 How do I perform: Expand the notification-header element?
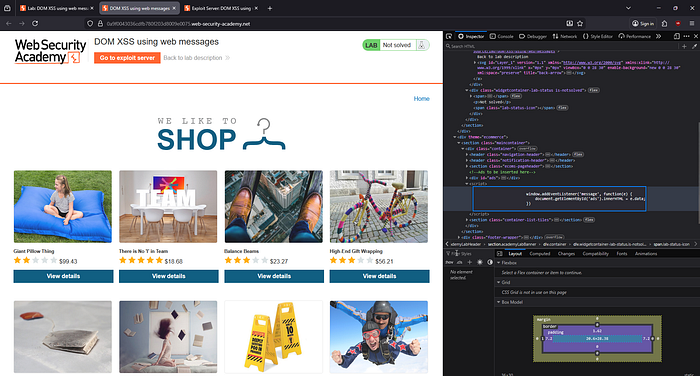[x=467, y=160]
